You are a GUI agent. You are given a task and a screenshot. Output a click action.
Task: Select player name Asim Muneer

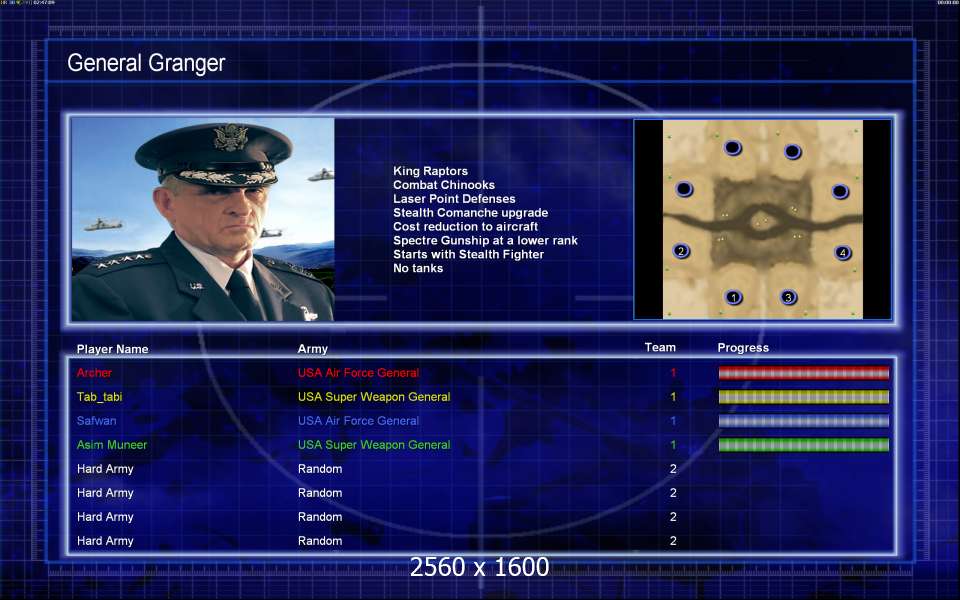pos(112,444)
